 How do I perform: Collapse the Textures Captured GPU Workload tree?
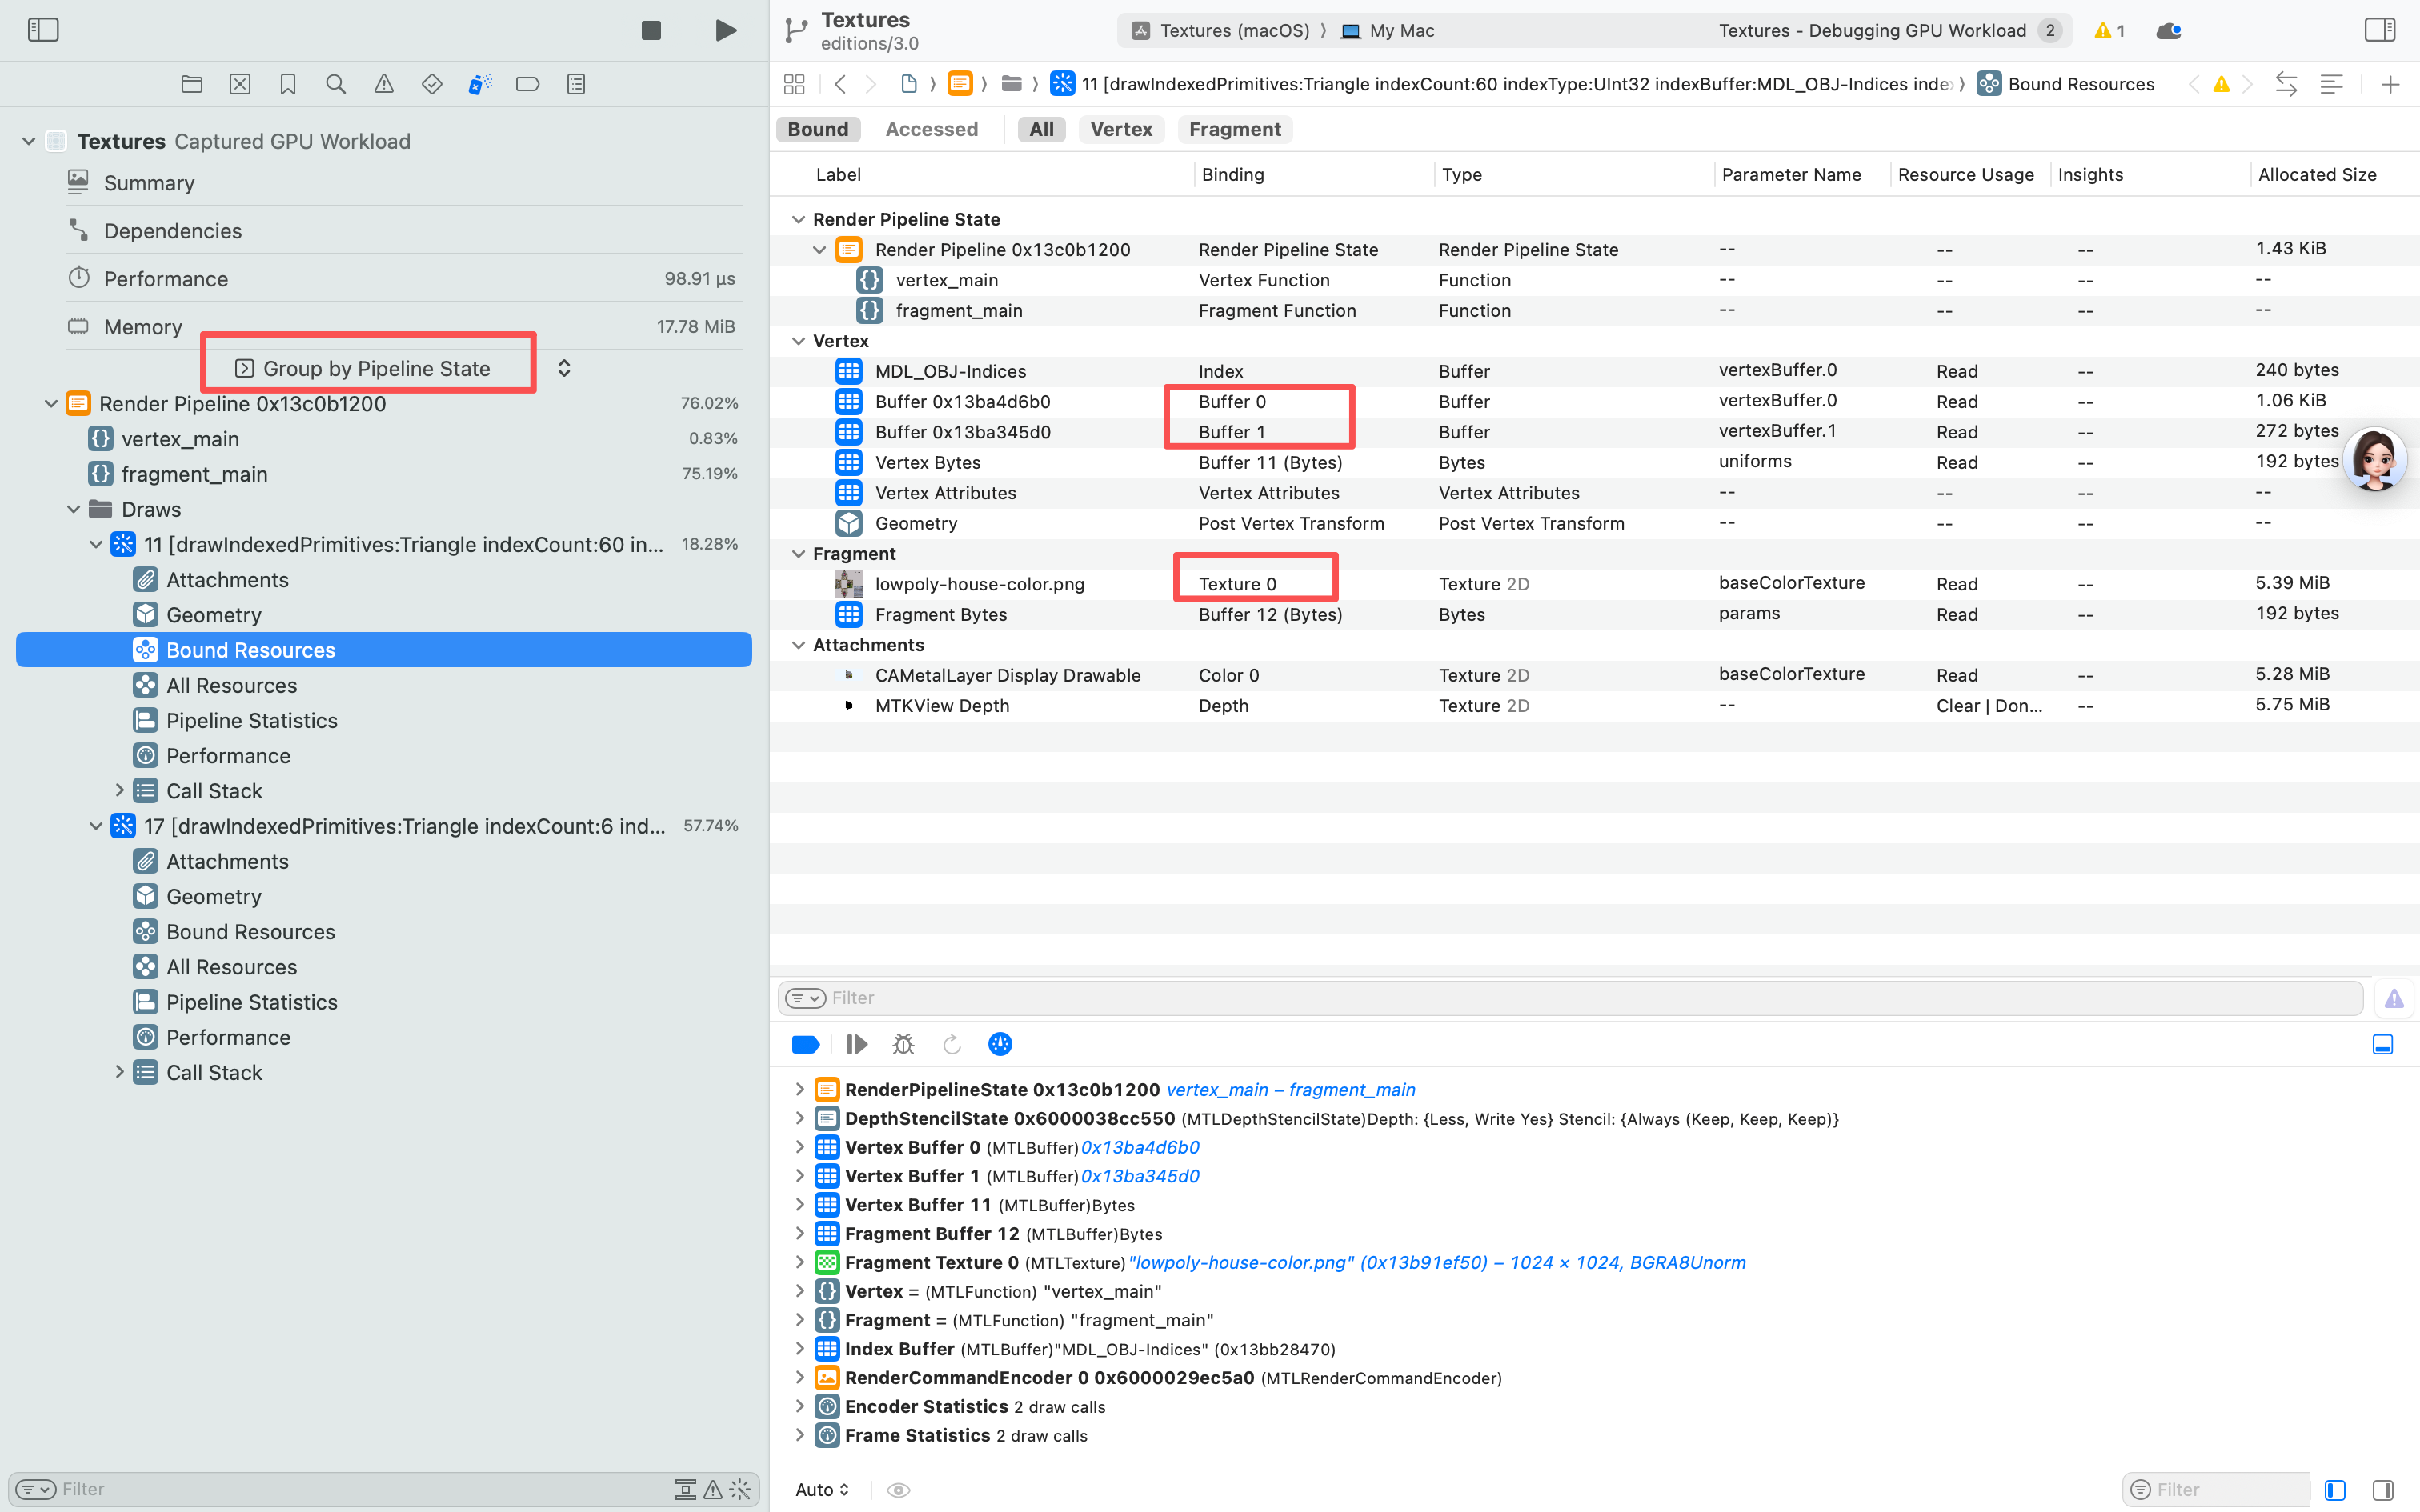tap(29, 141)
